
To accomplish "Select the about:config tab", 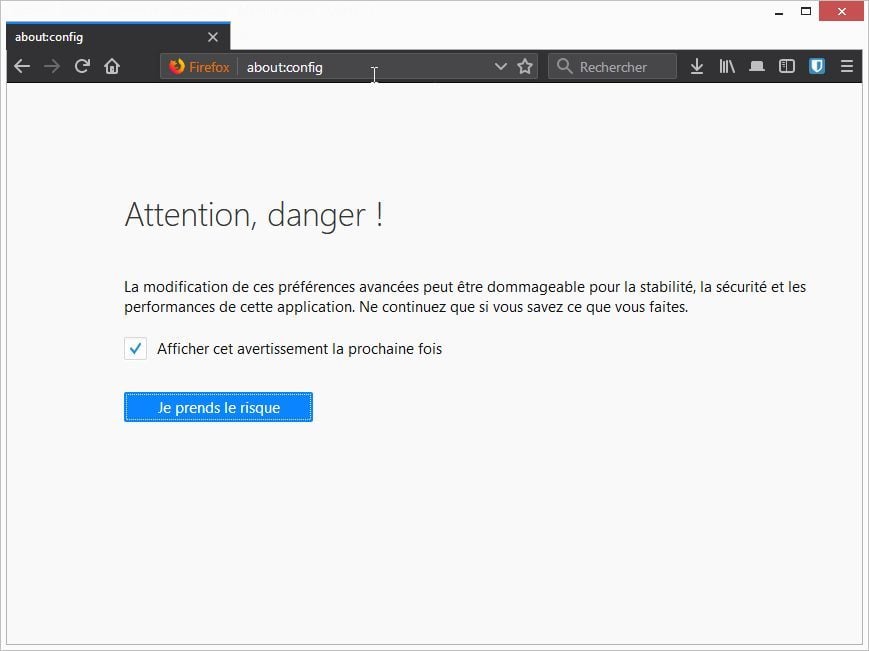I will click(118, 37).
